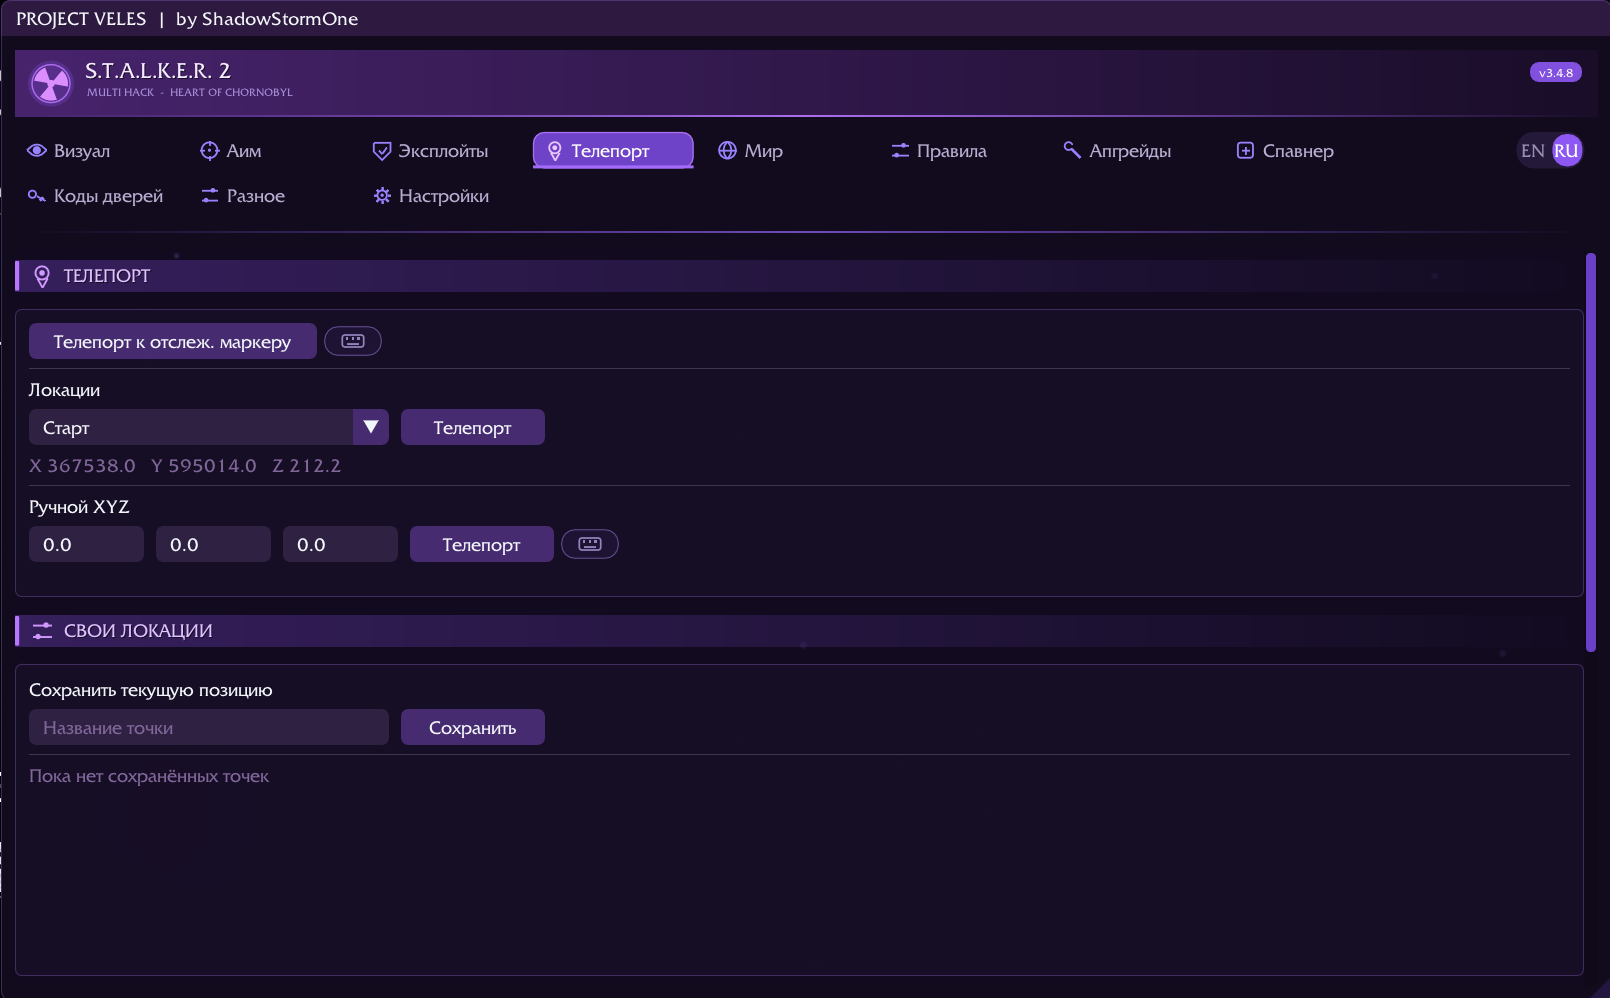Viewport: 1610px width, 998px height.
Task: Switch to the Разное tab
Action: point(243,196)
